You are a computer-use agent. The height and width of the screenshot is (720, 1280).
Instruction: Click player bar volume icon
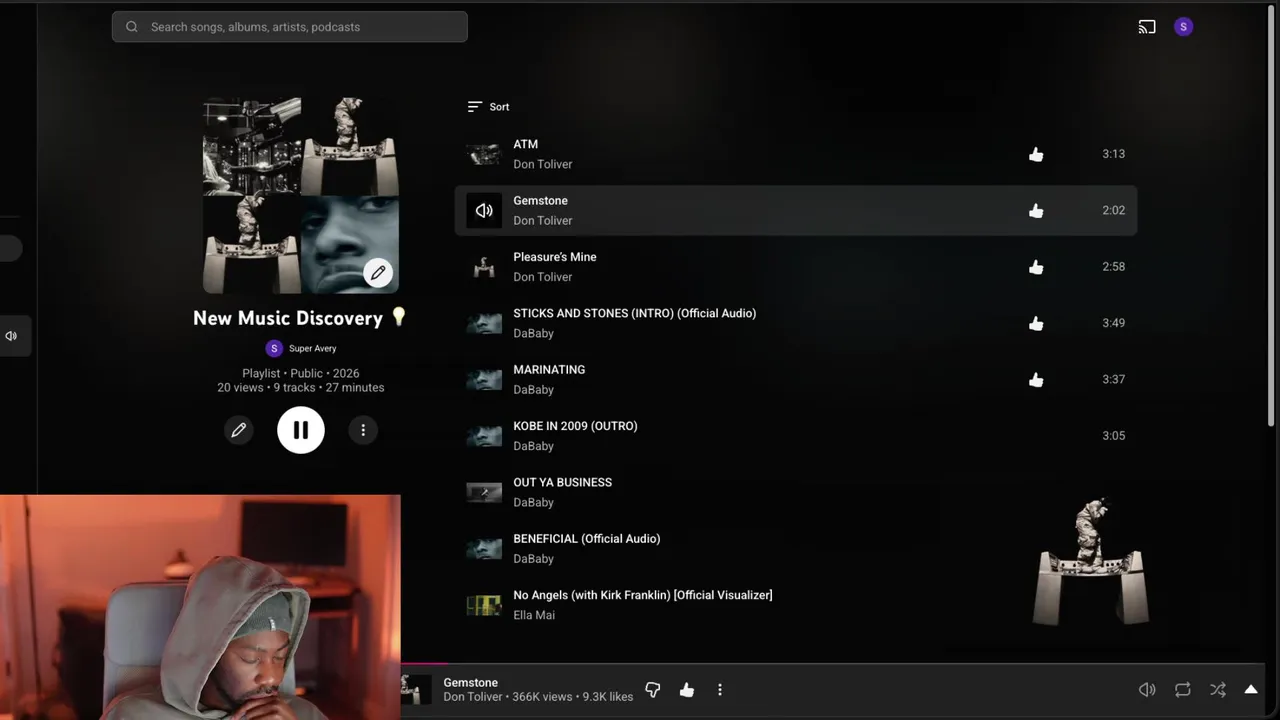coord(1147,690)
